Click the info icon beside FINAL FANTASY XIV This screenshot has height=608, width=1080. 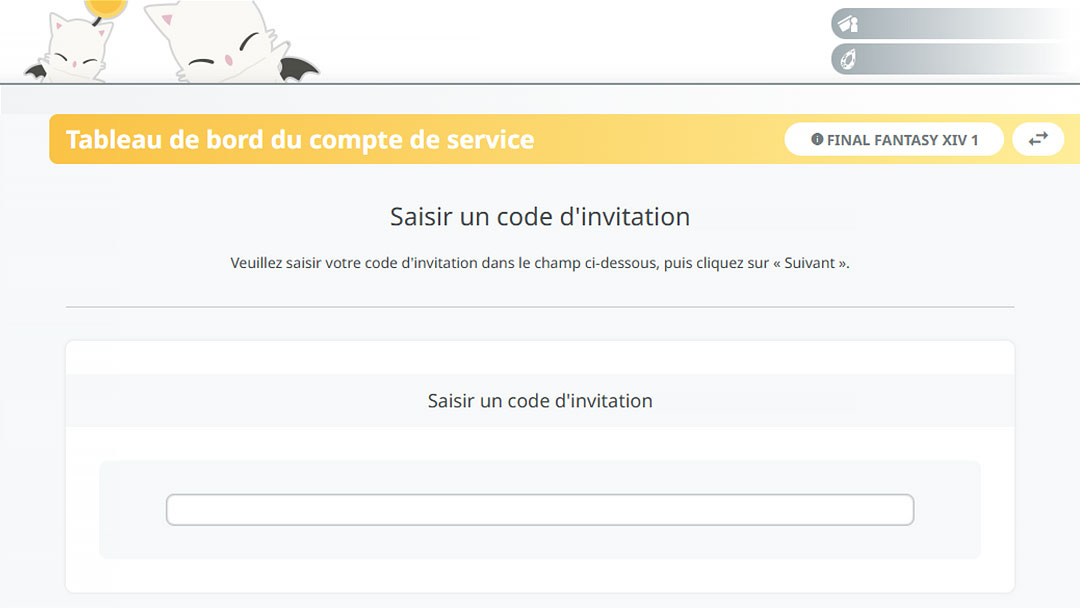click(817, 140)
